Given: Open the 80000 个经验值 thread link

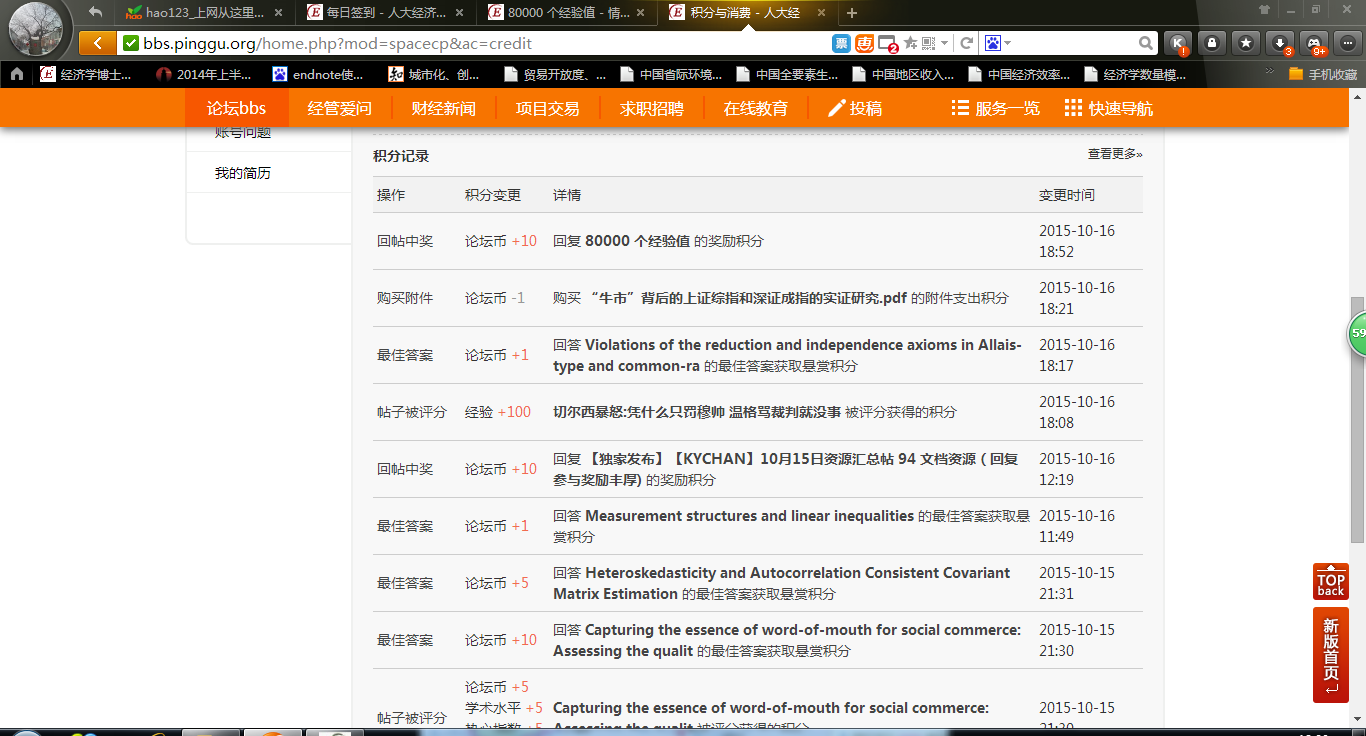Looking at the screenshot, I should click(638, 241).
